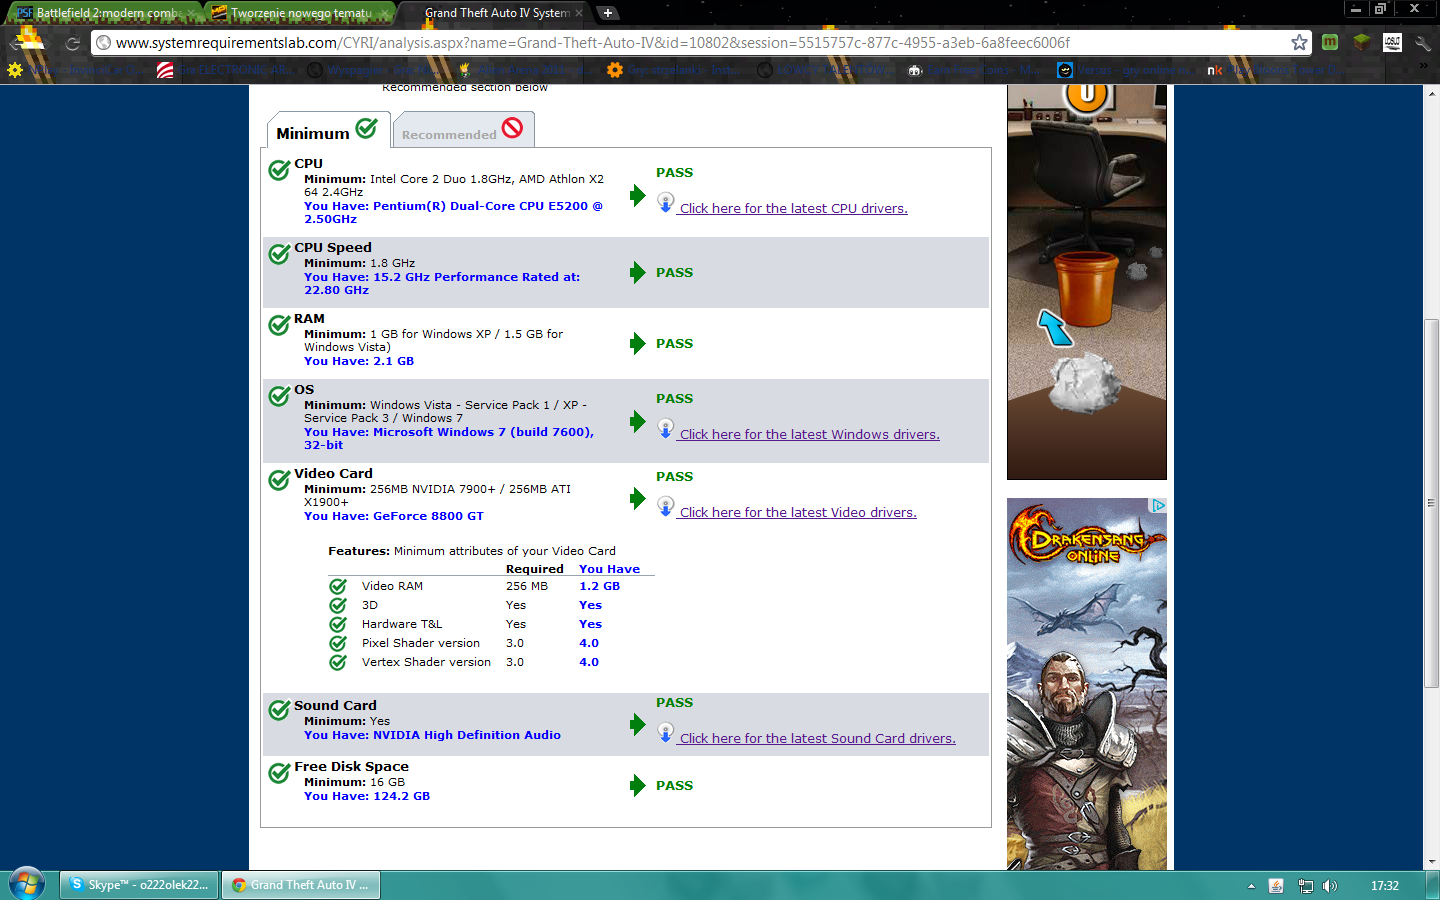Click the green checkmark beside Video Card

pyautogui.click(x=280, y=480)
